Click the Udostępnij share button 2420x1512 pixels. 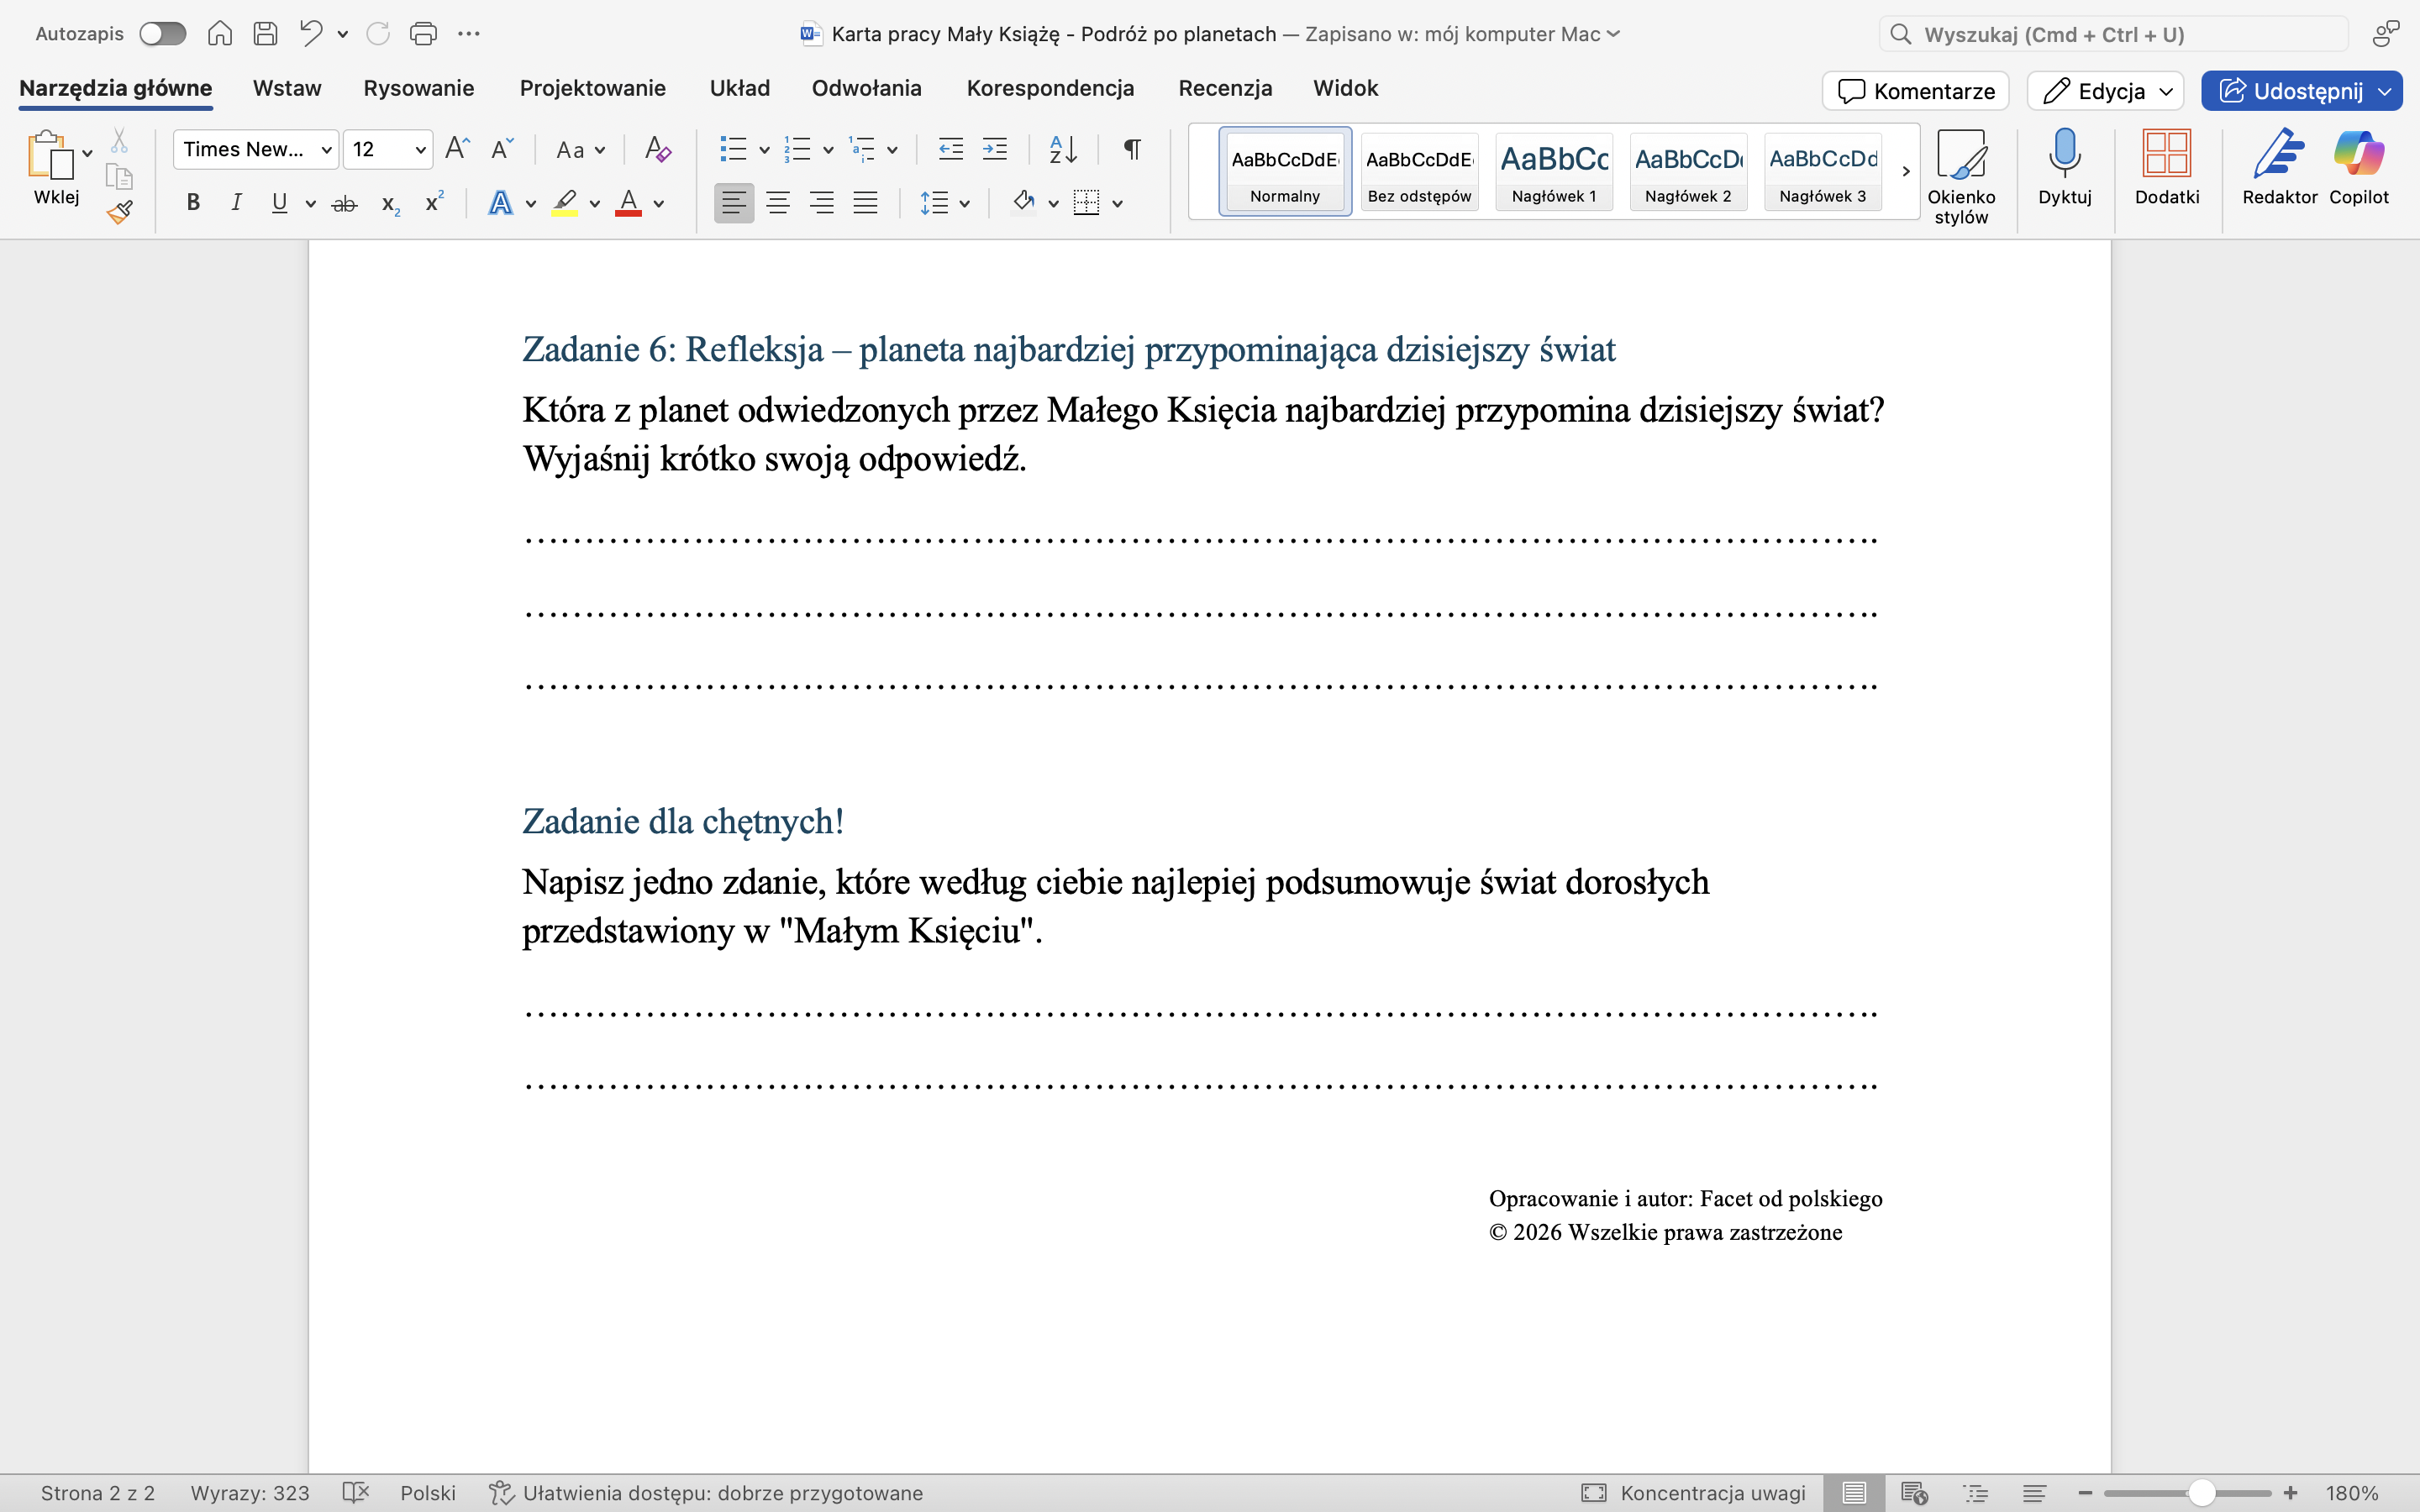2290,91
